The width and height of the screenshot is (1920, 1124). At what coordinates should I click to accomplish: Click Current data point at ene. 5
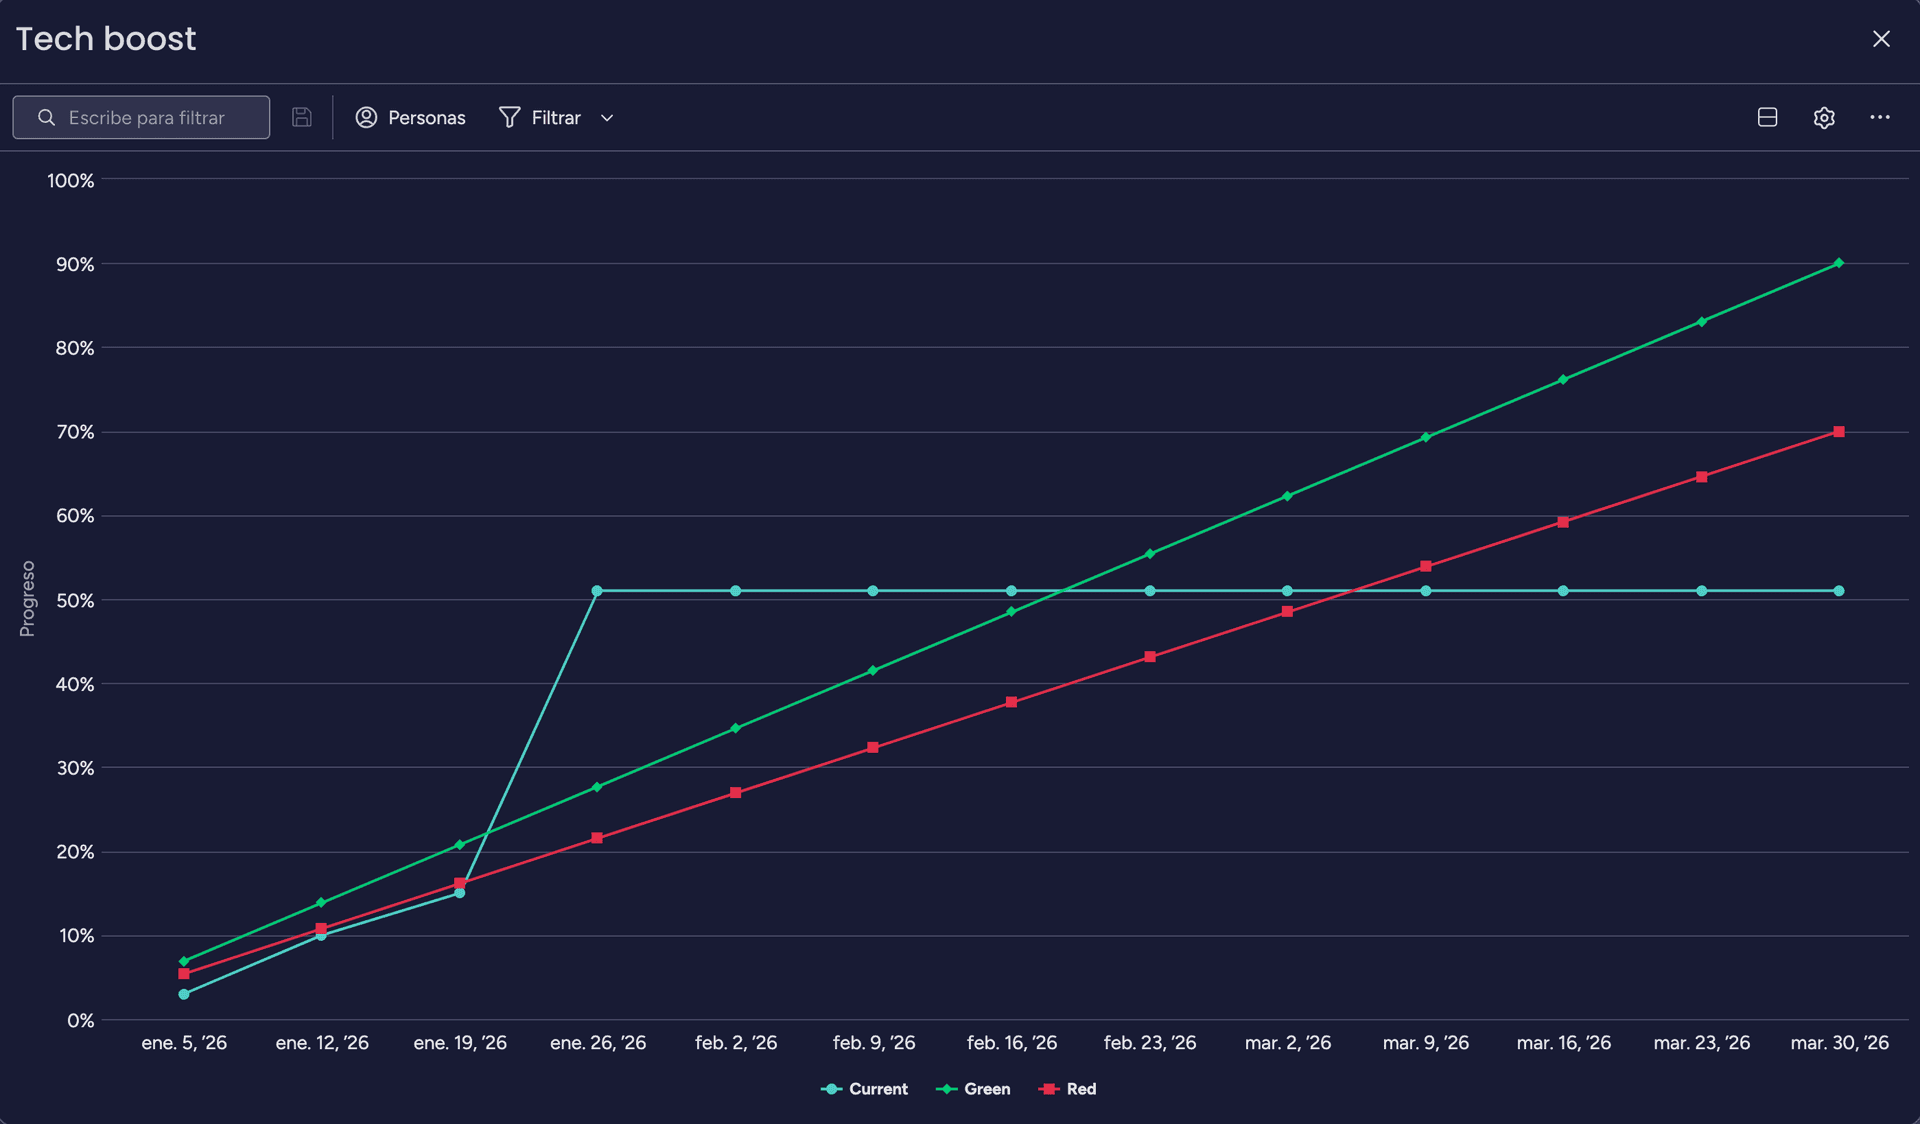[x=184, y=994]
